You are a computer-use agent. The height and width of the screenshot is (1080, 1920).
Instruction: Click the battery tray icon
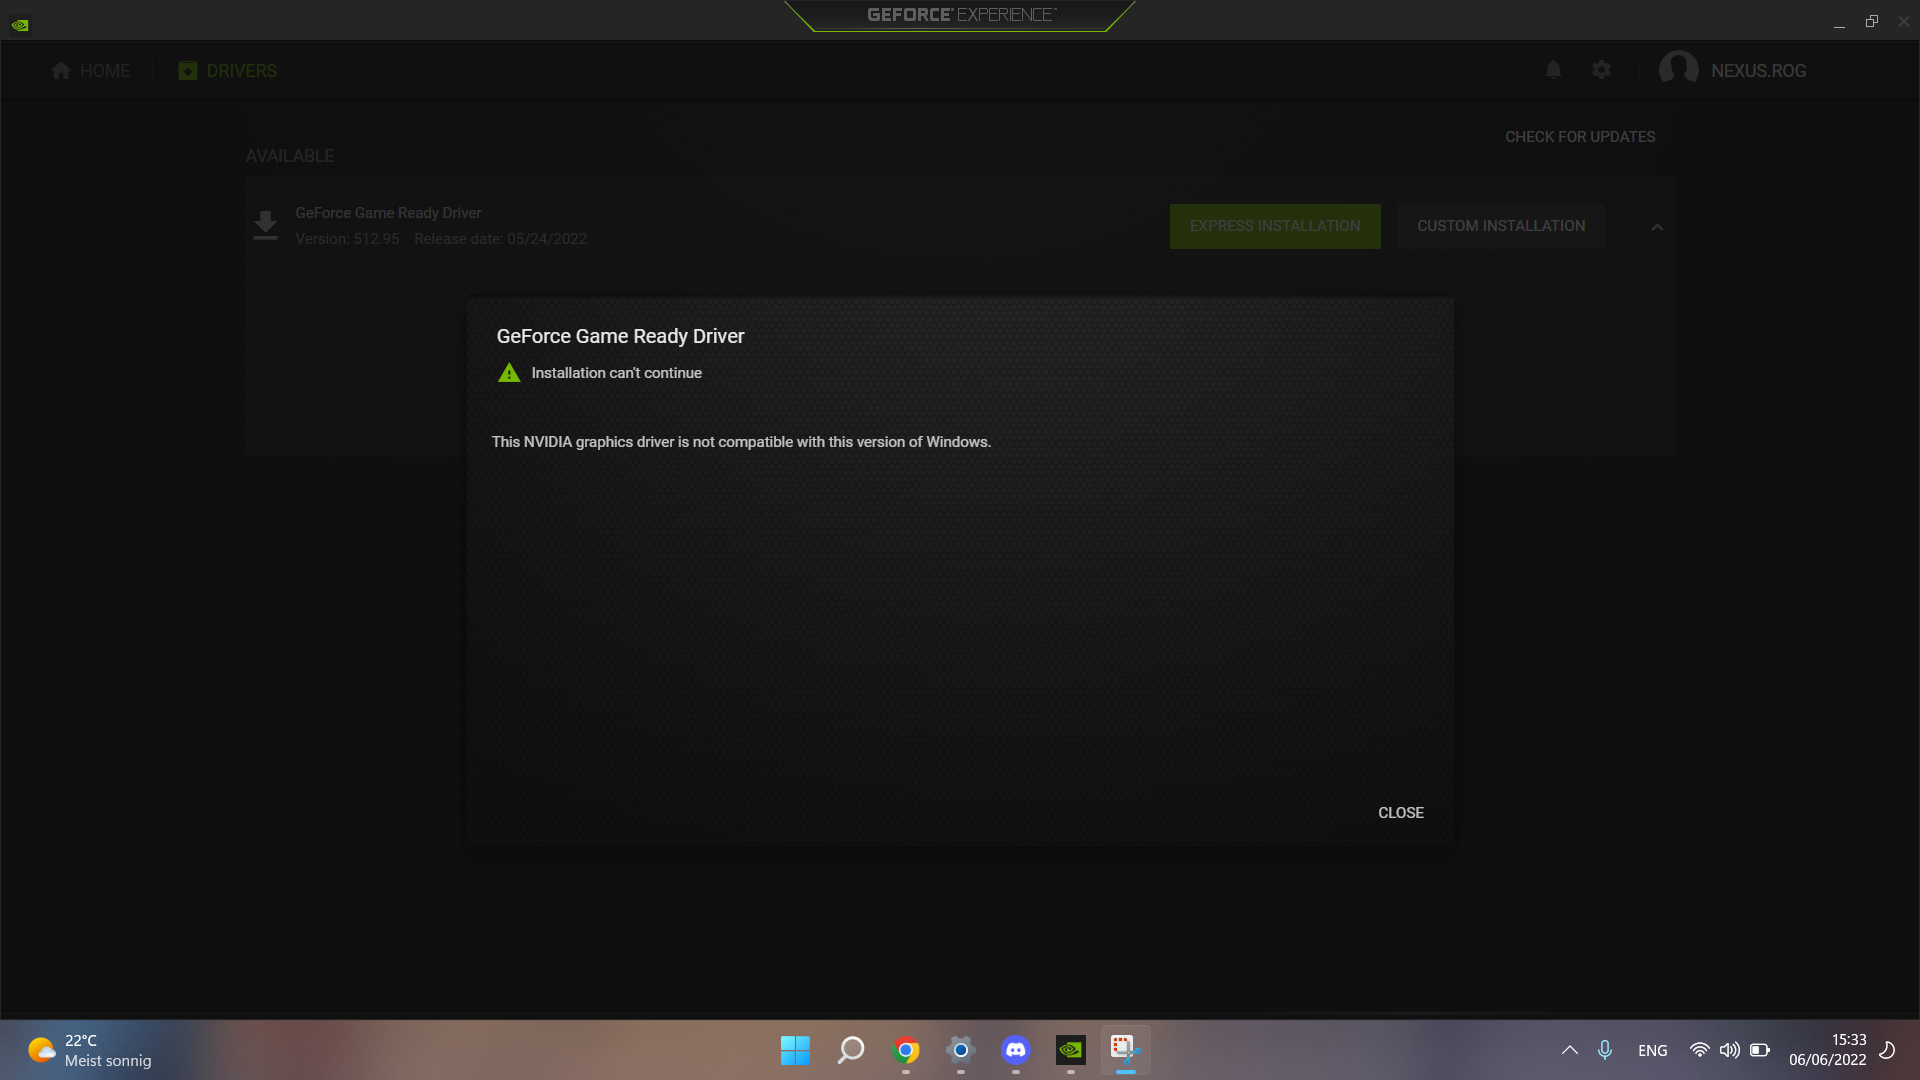click(1760, 1050)
